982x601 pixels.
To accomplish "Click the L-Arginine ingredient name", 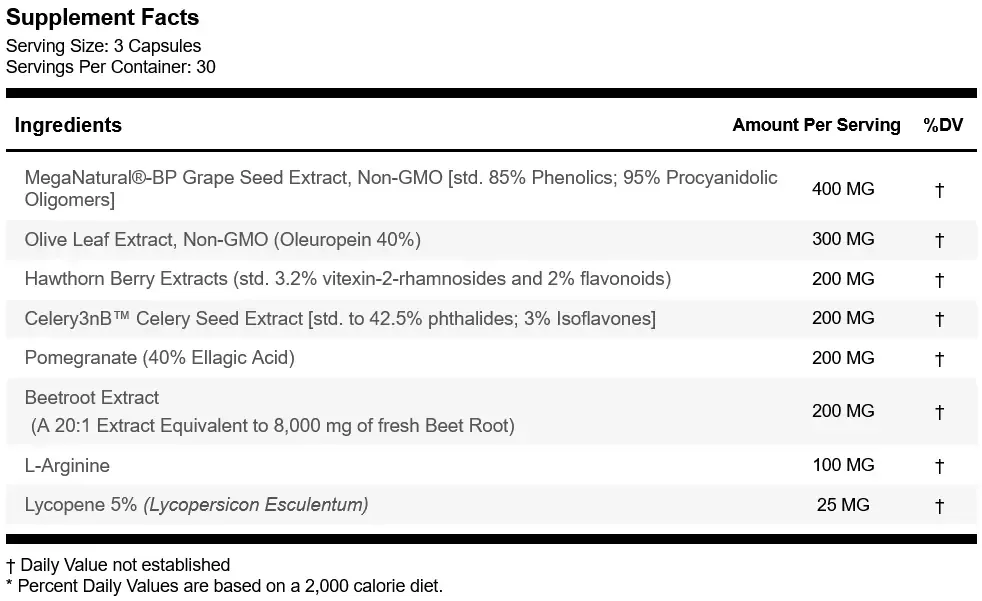I will [67, 466].
